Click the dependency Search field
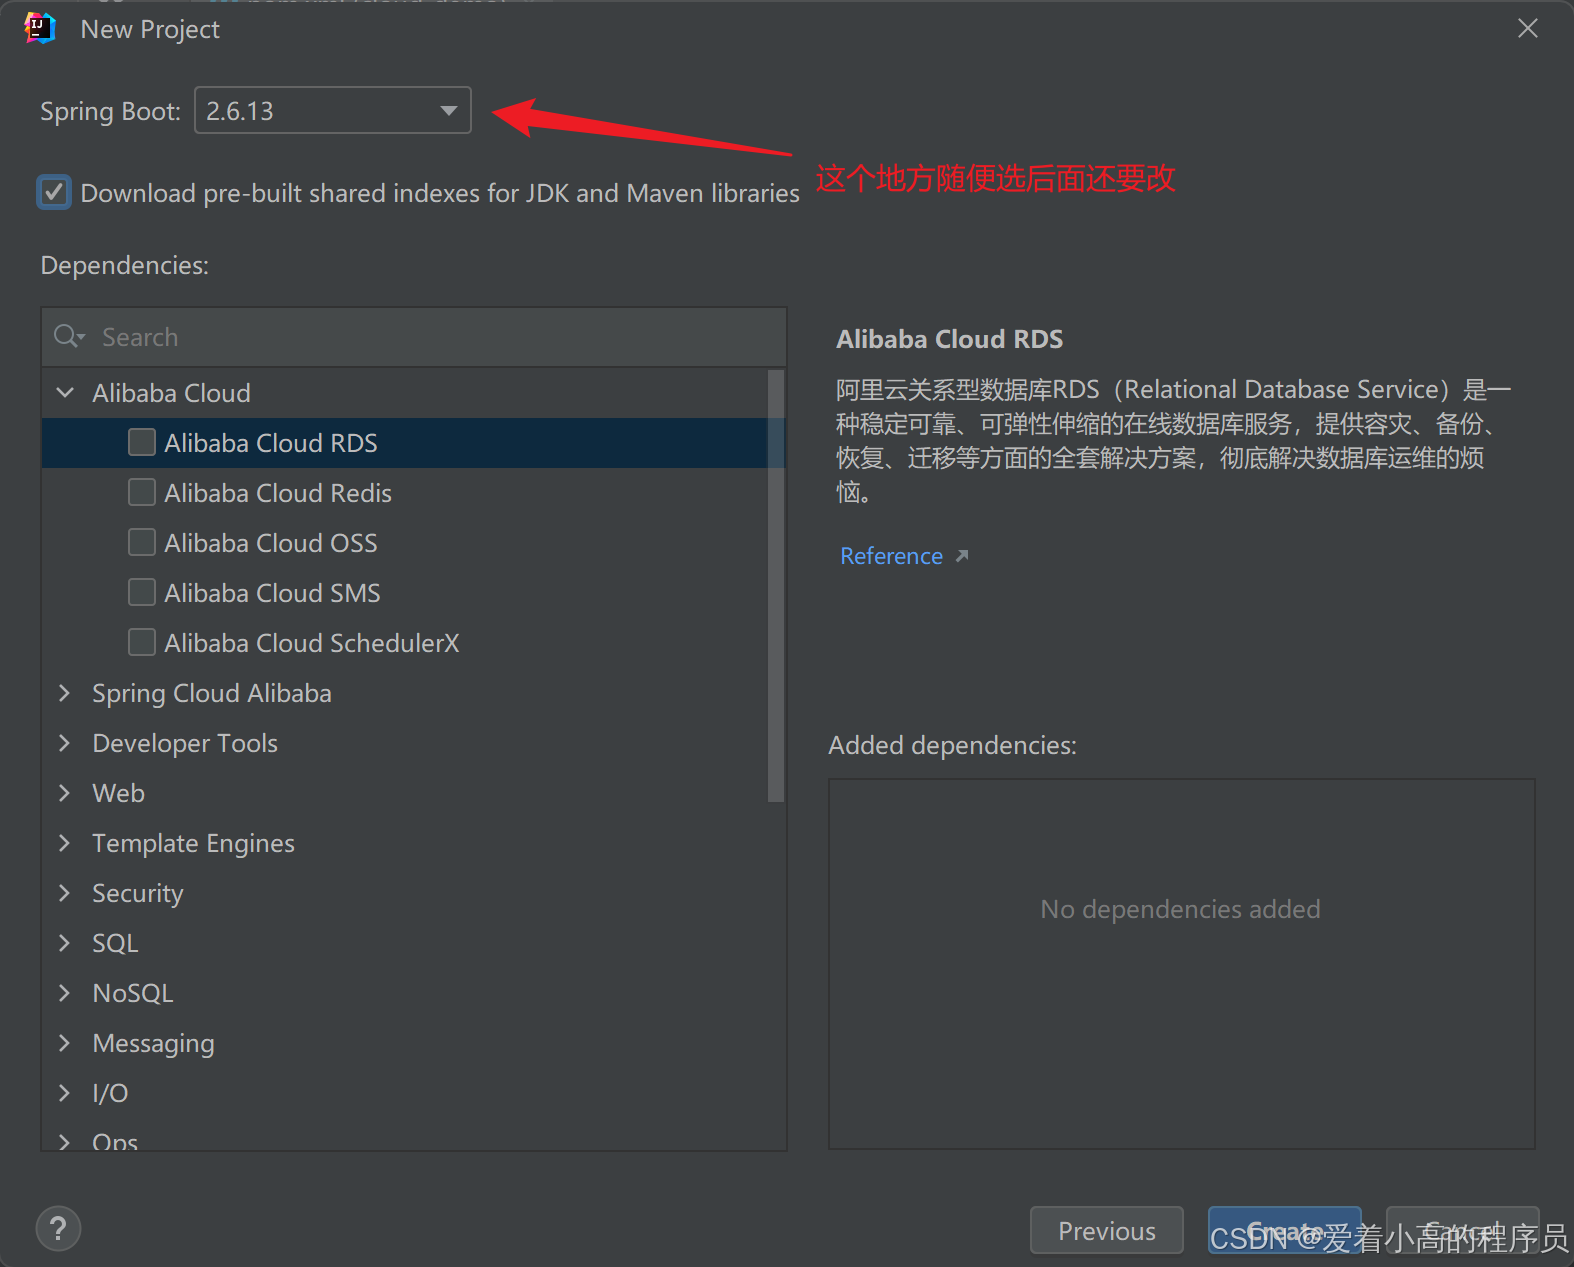The height and width of the screenshot is (1267, 1574). (x=414, y=337)
